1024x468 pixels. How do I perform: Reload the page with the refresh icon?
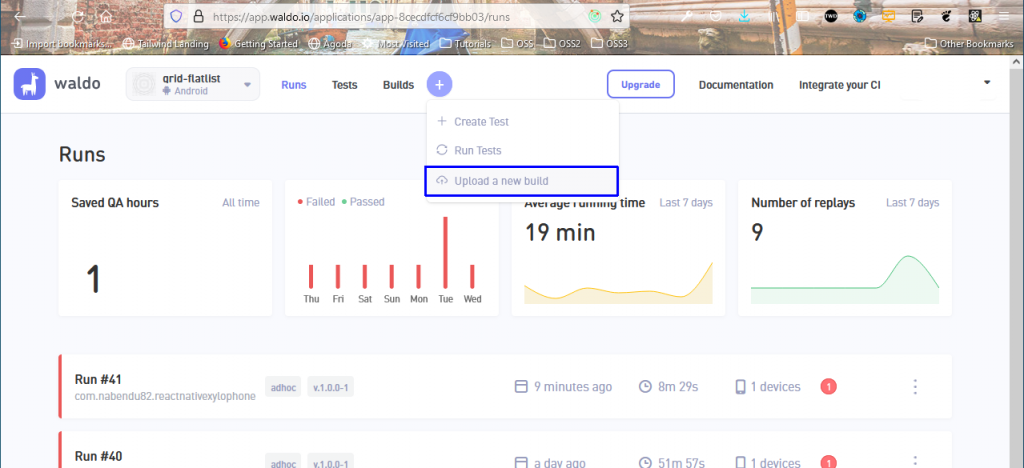(78, 17)
